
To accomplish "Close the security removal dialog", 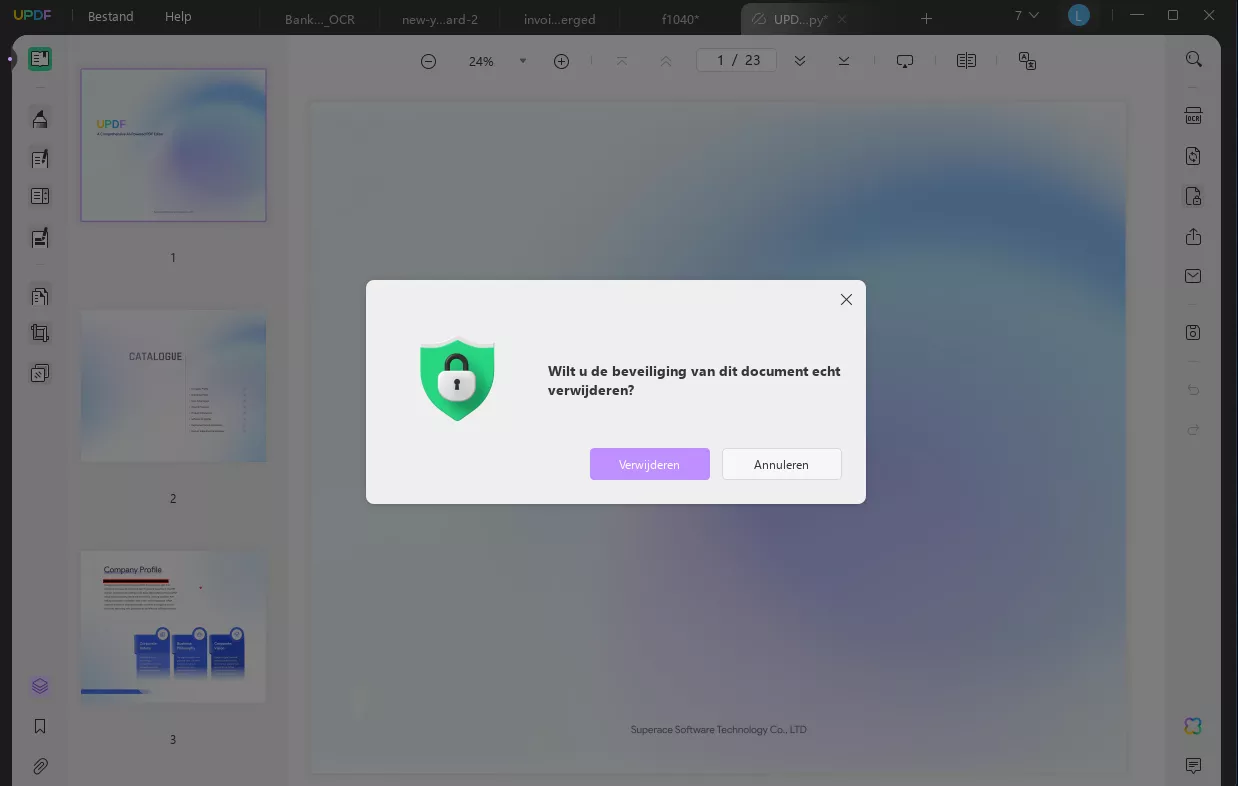I will click(x=846, y=300).
